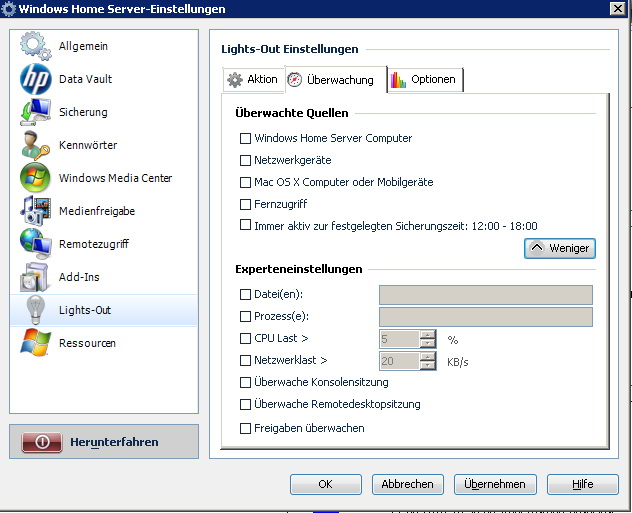This screenshot has height=513, width=632.
Task: Click the title bar gear icon
Action: point(8,9)
